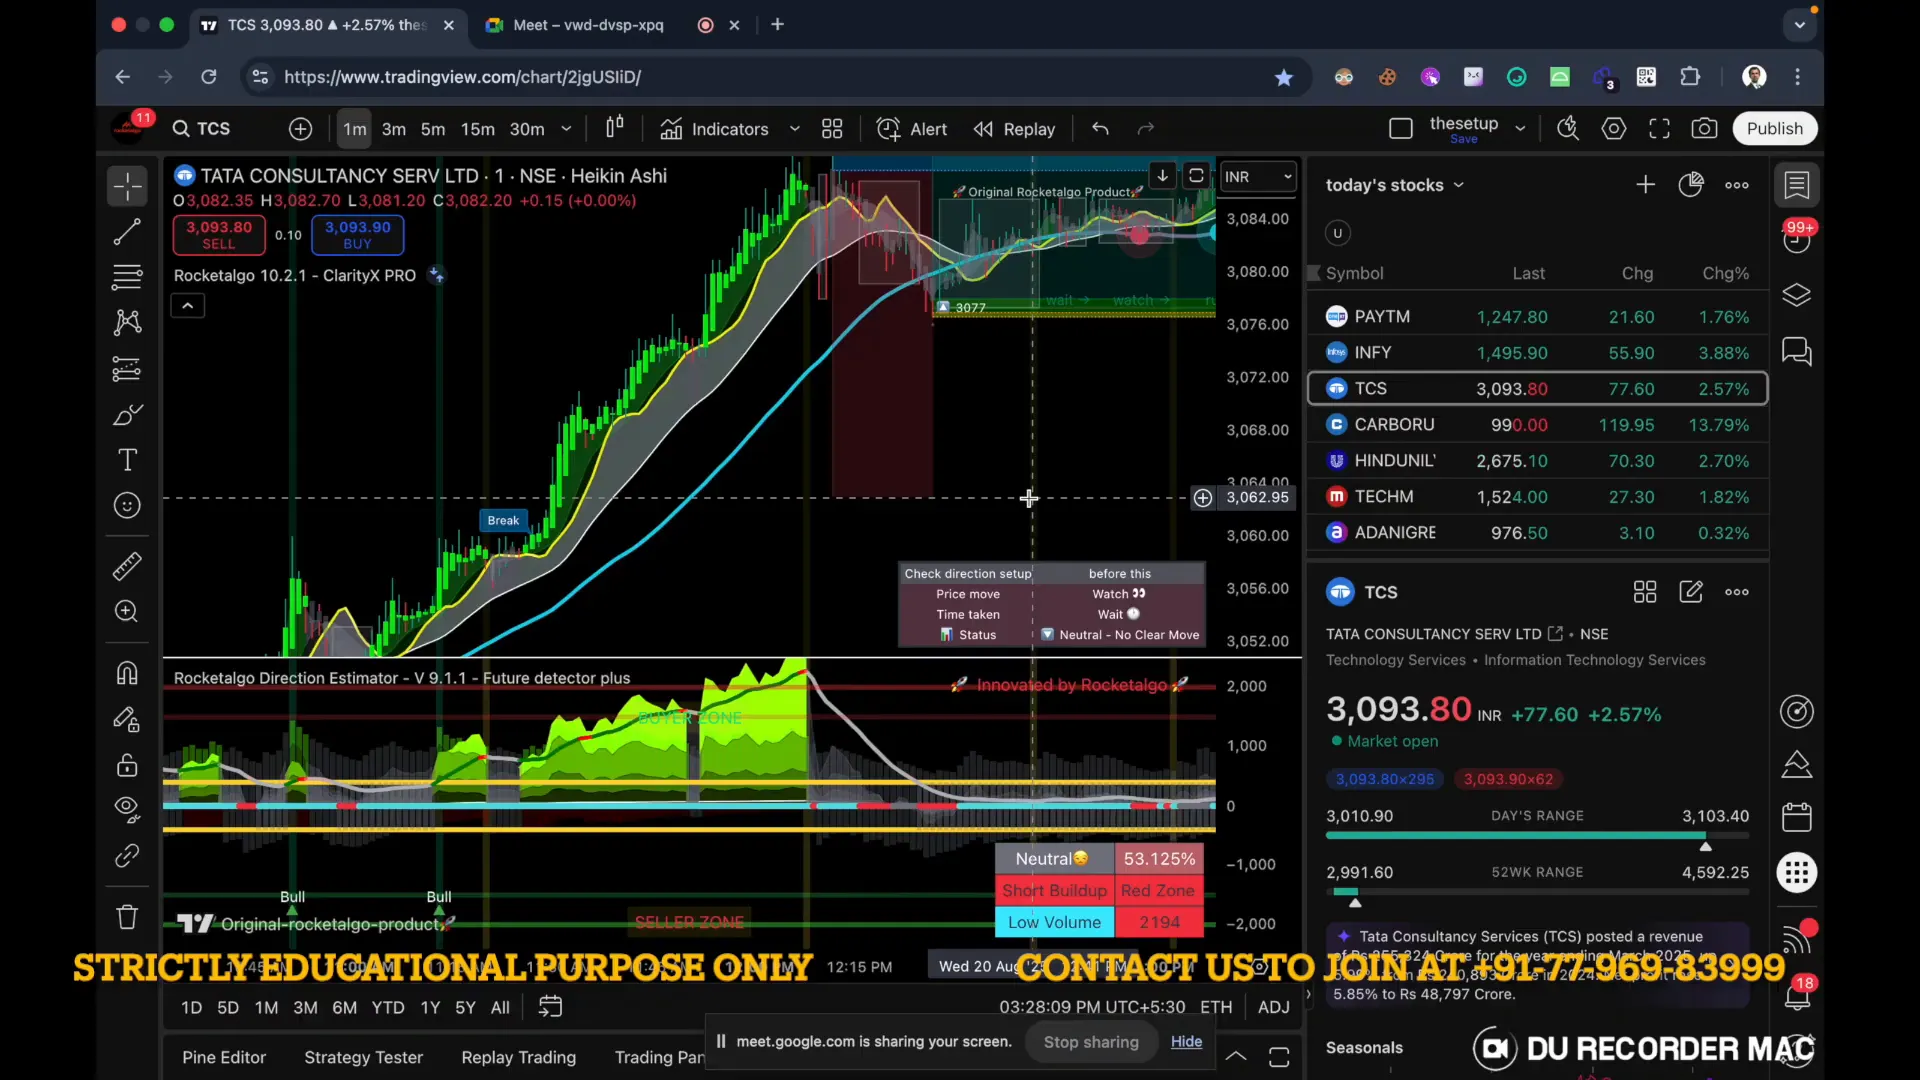1920x1080 pixels.
Task: Expand the indicator favorites dropdown arrow
Action: [x=794, y=129]
